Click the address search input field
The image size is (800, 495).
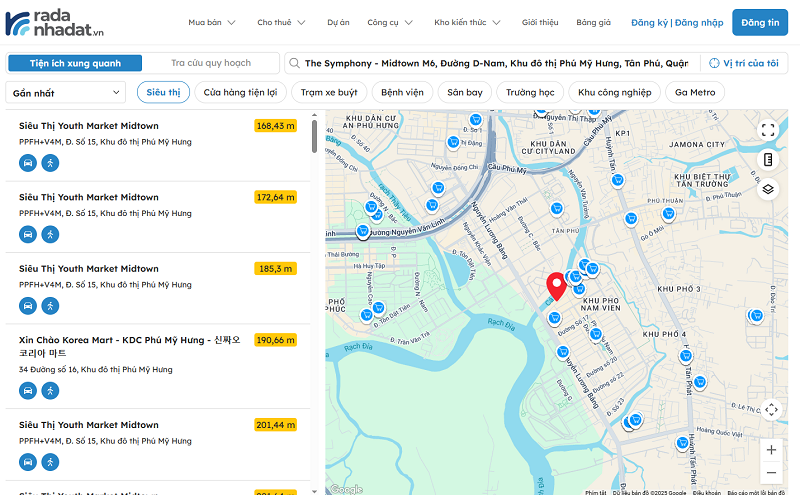[495, 63]
